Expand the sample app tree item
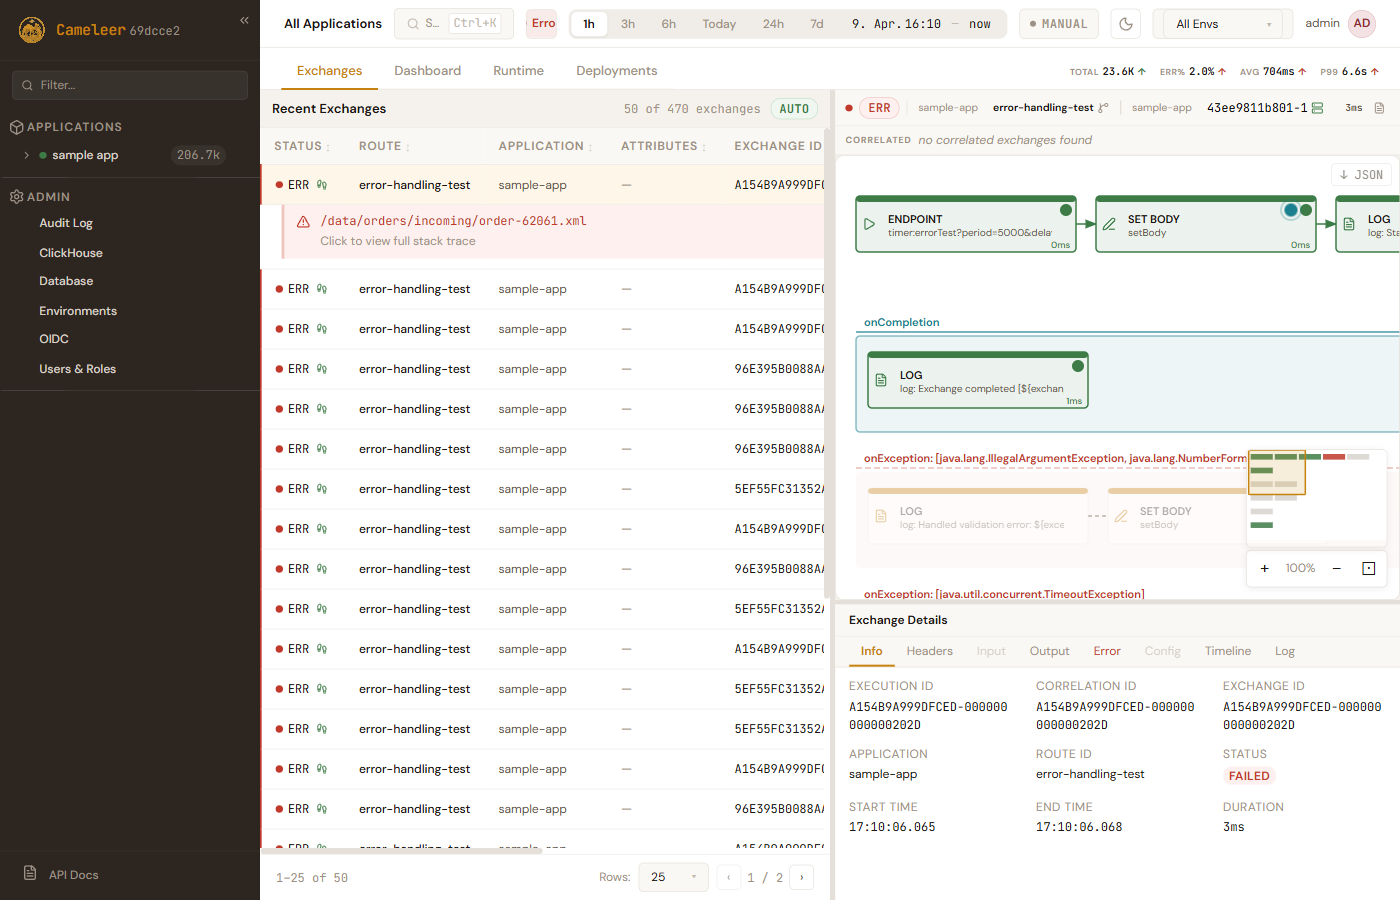 tap(26, 155)
